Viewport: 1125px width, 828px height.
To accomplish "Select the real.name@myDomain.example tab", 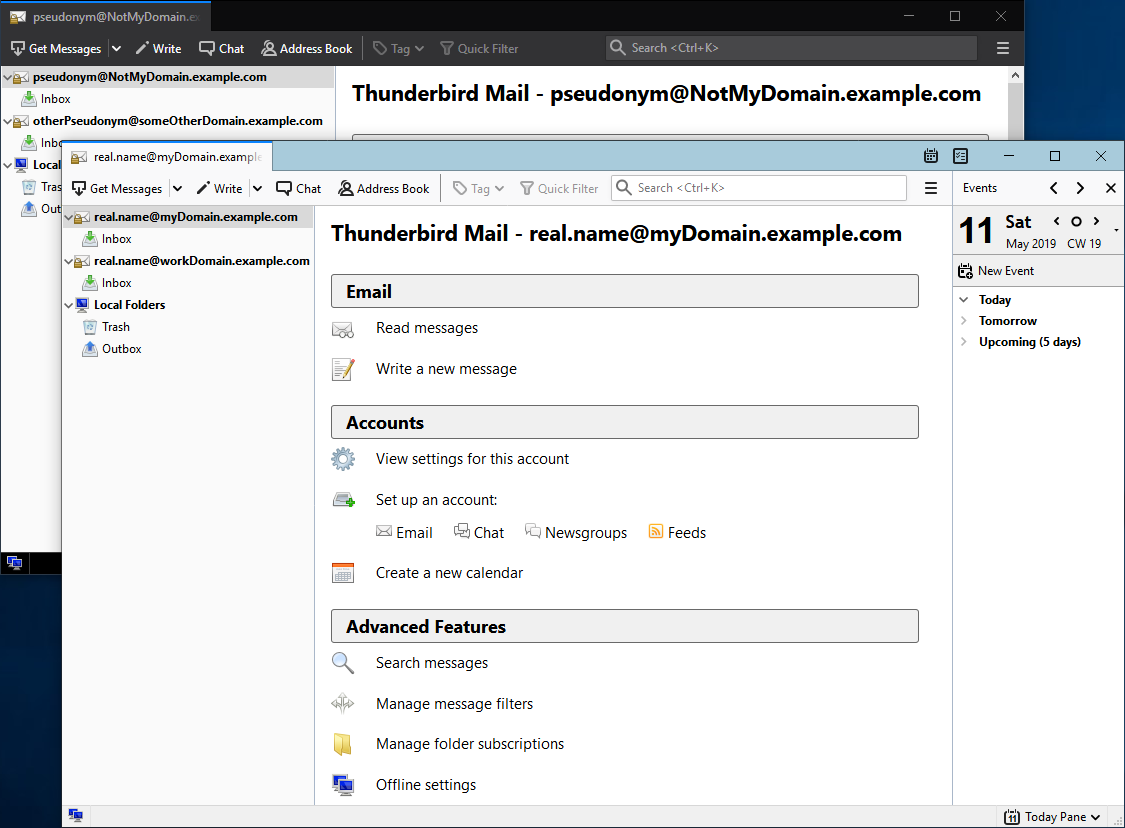I will click(167, 157).
